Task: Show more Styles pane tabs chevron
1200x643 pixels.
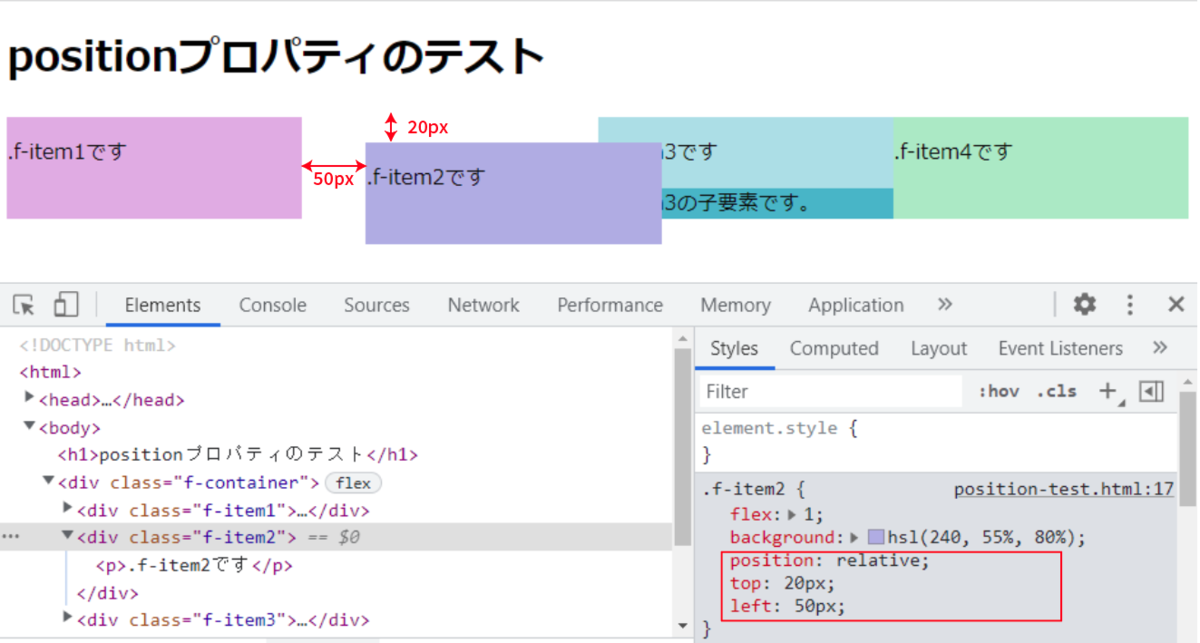Action: pyautogui.click(x=1160, y=348)
